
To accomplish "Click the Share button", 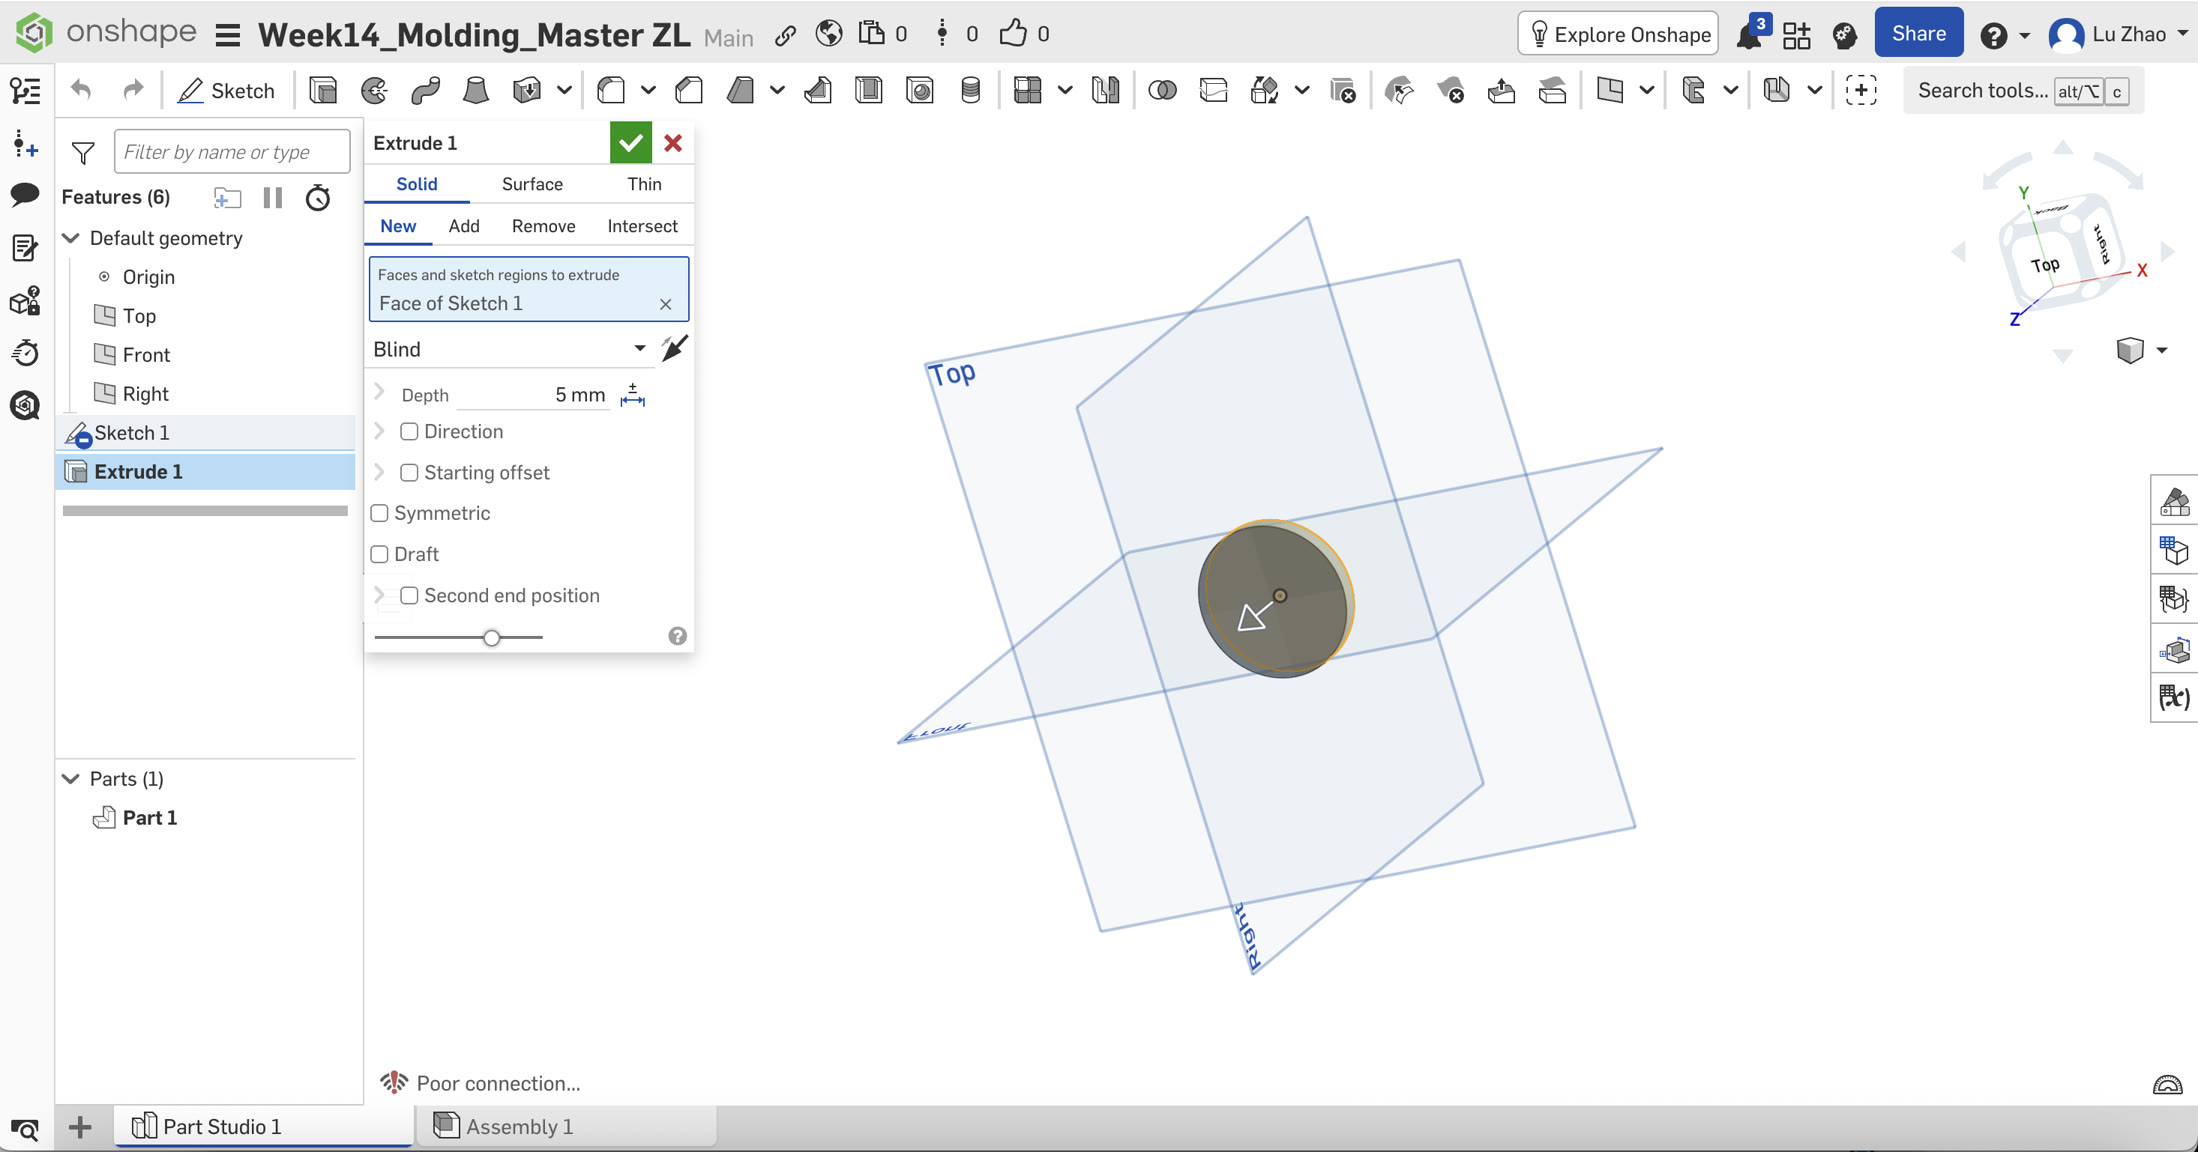I will (1919, 34).
